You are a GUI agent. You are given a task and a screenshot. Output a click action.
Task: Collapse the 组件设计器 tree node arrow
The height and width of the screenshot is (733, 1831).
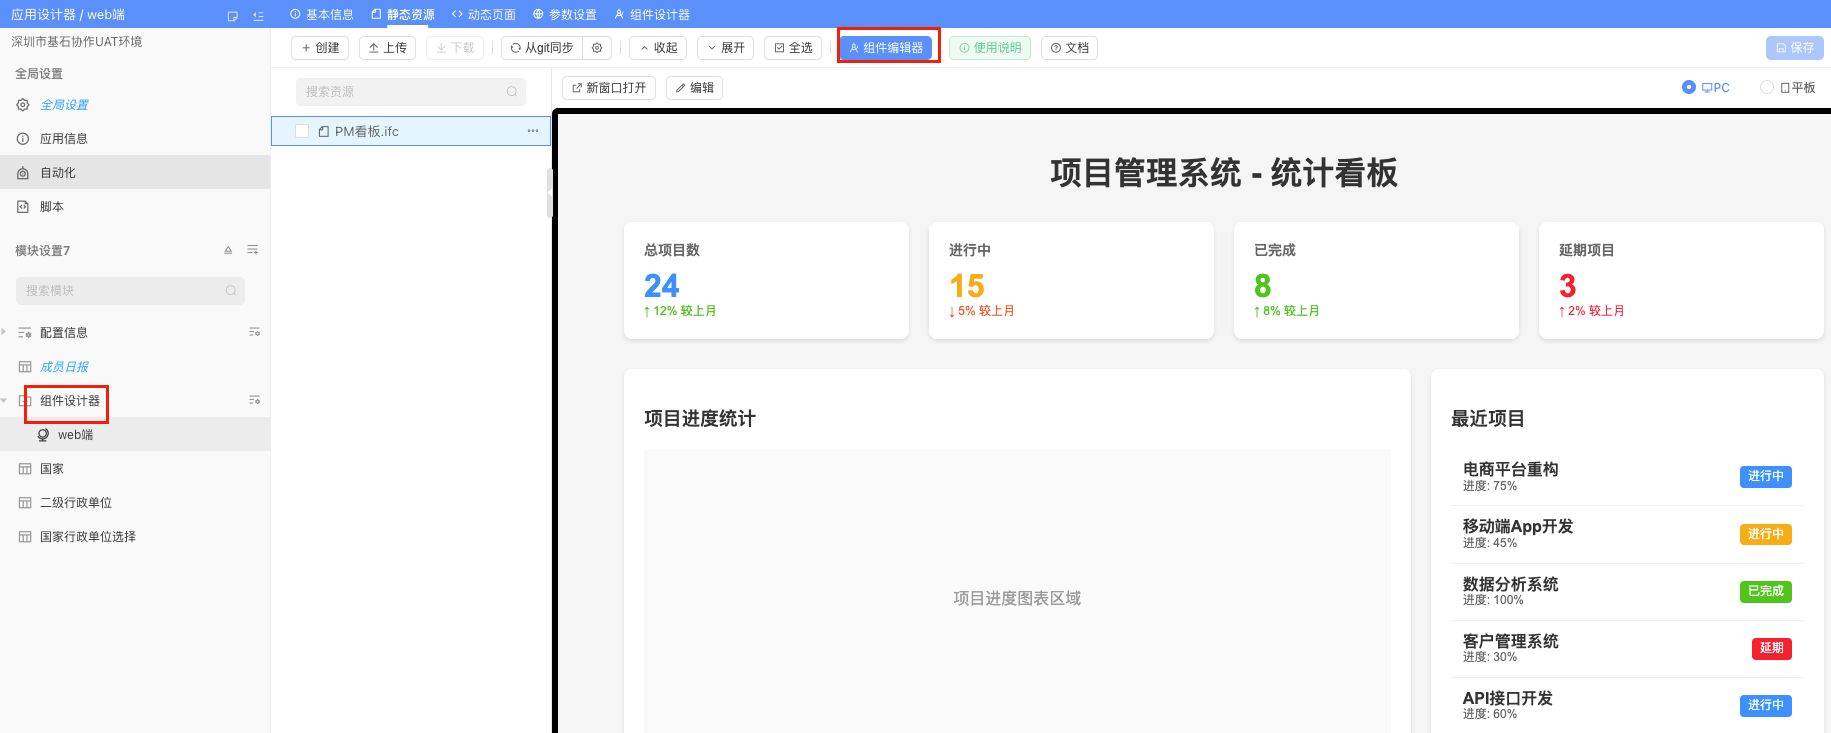[4, 400]
